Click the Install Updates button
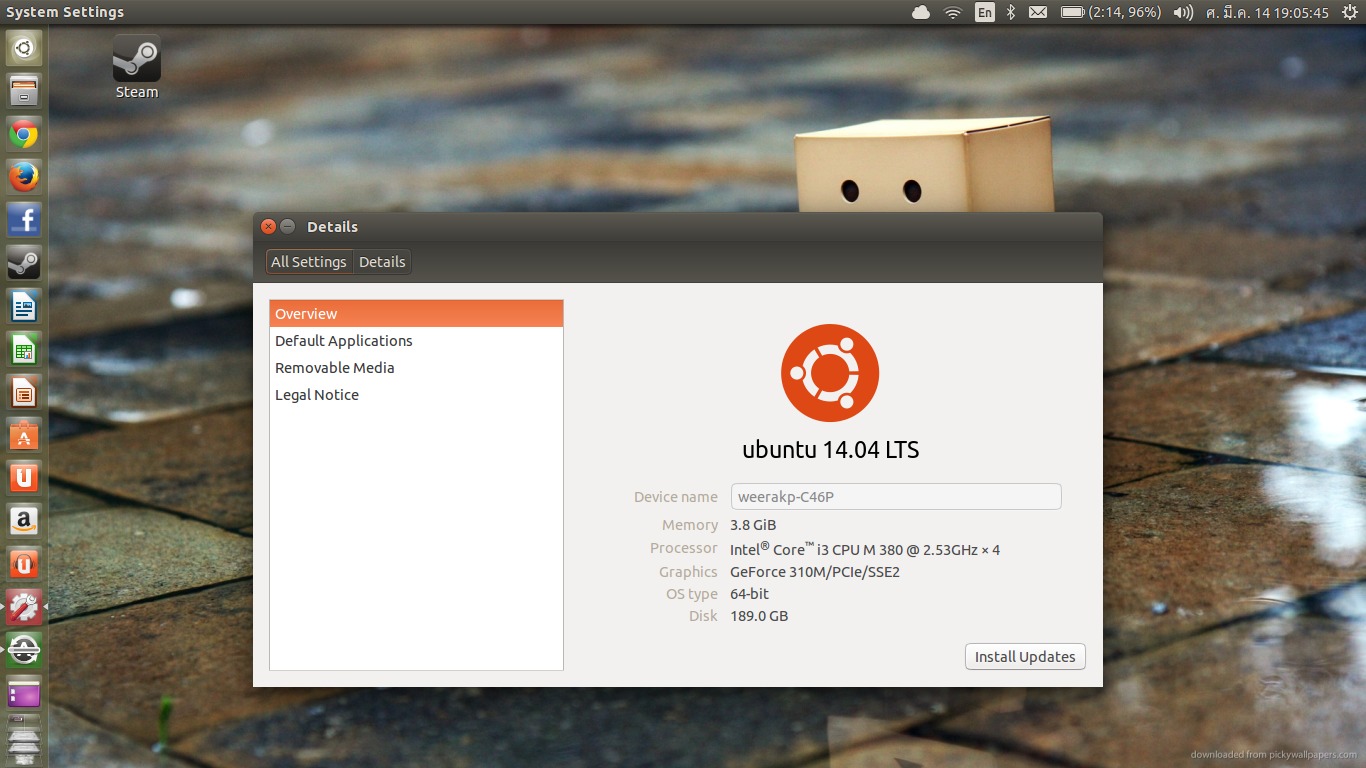Viewport: 1366px width, 768px height. tap(1025, 657)
